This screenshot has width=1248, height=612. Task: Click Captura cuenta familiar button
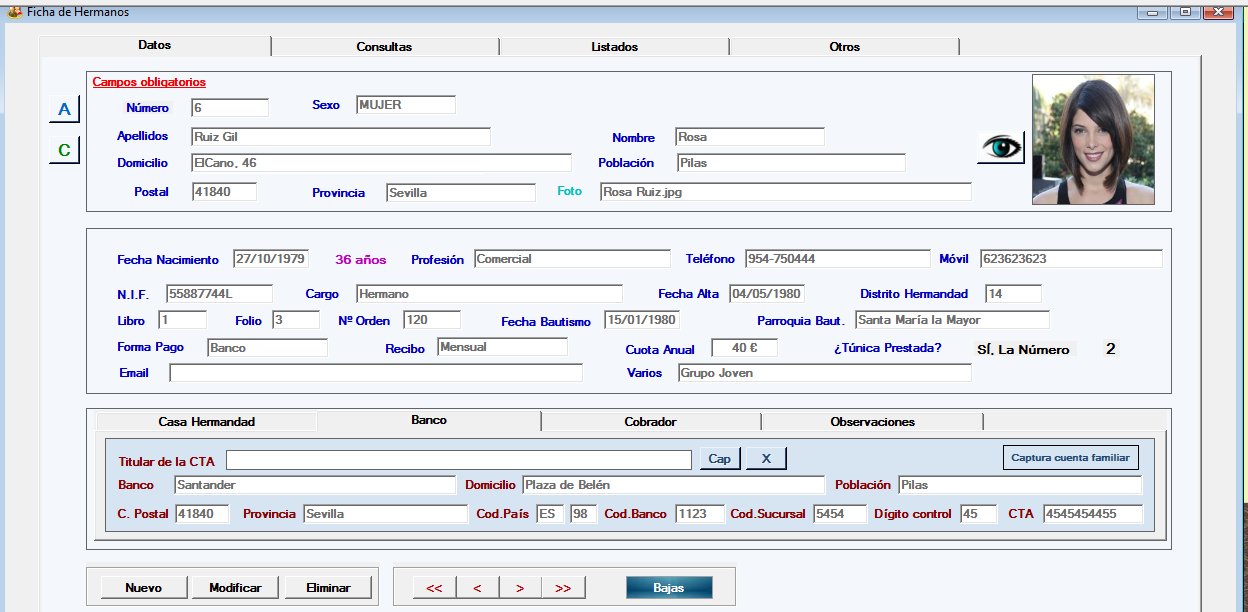(1070, 458)
